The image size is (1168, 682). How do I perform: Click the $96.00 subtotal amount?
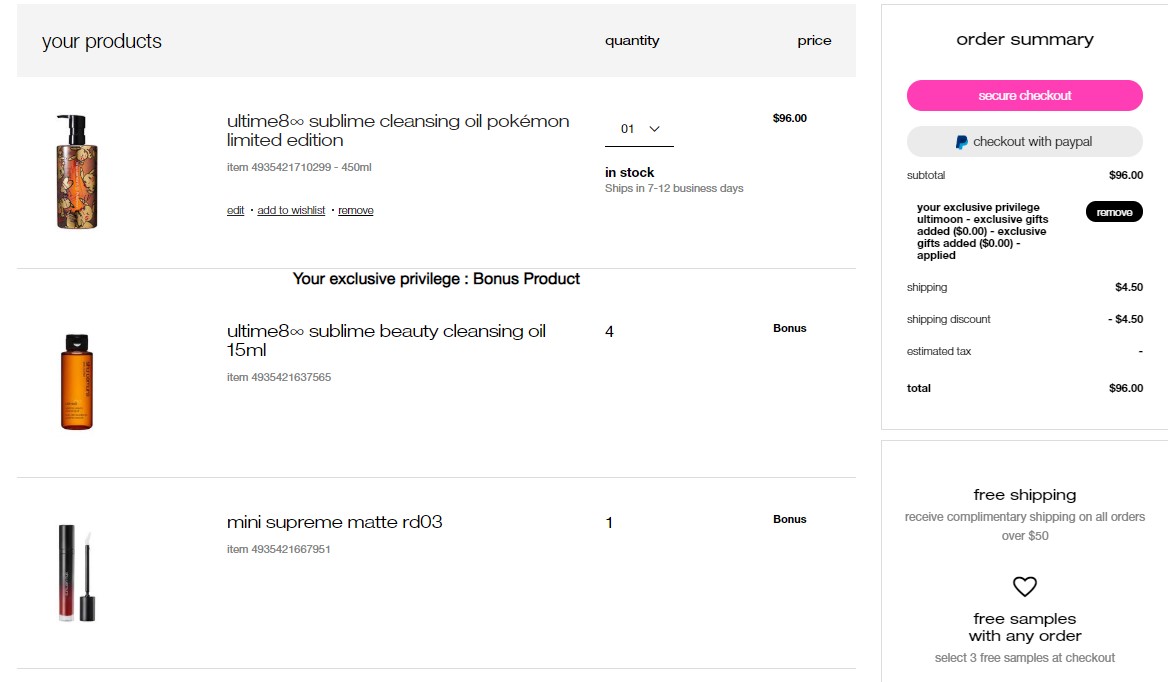click(1126, 175)
